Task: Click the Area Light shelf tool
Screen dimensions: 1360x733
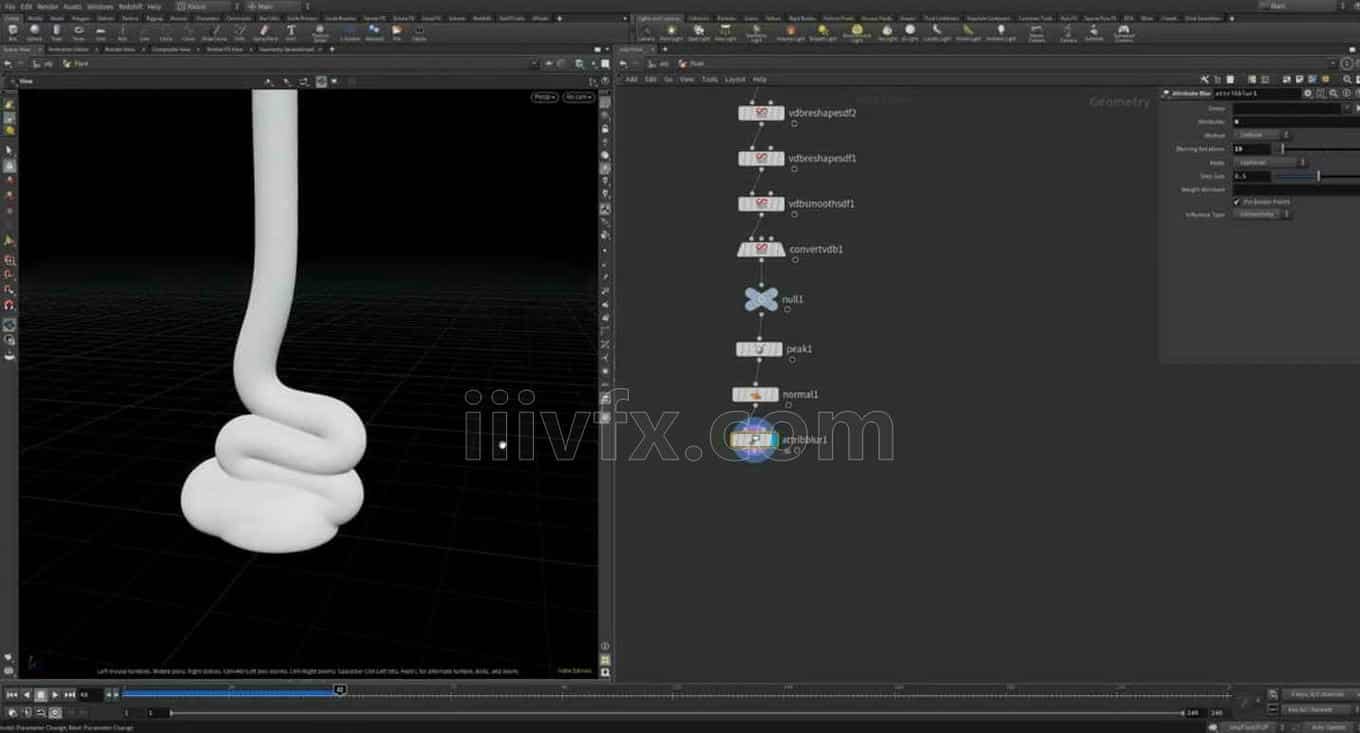Action: point(725,32)
